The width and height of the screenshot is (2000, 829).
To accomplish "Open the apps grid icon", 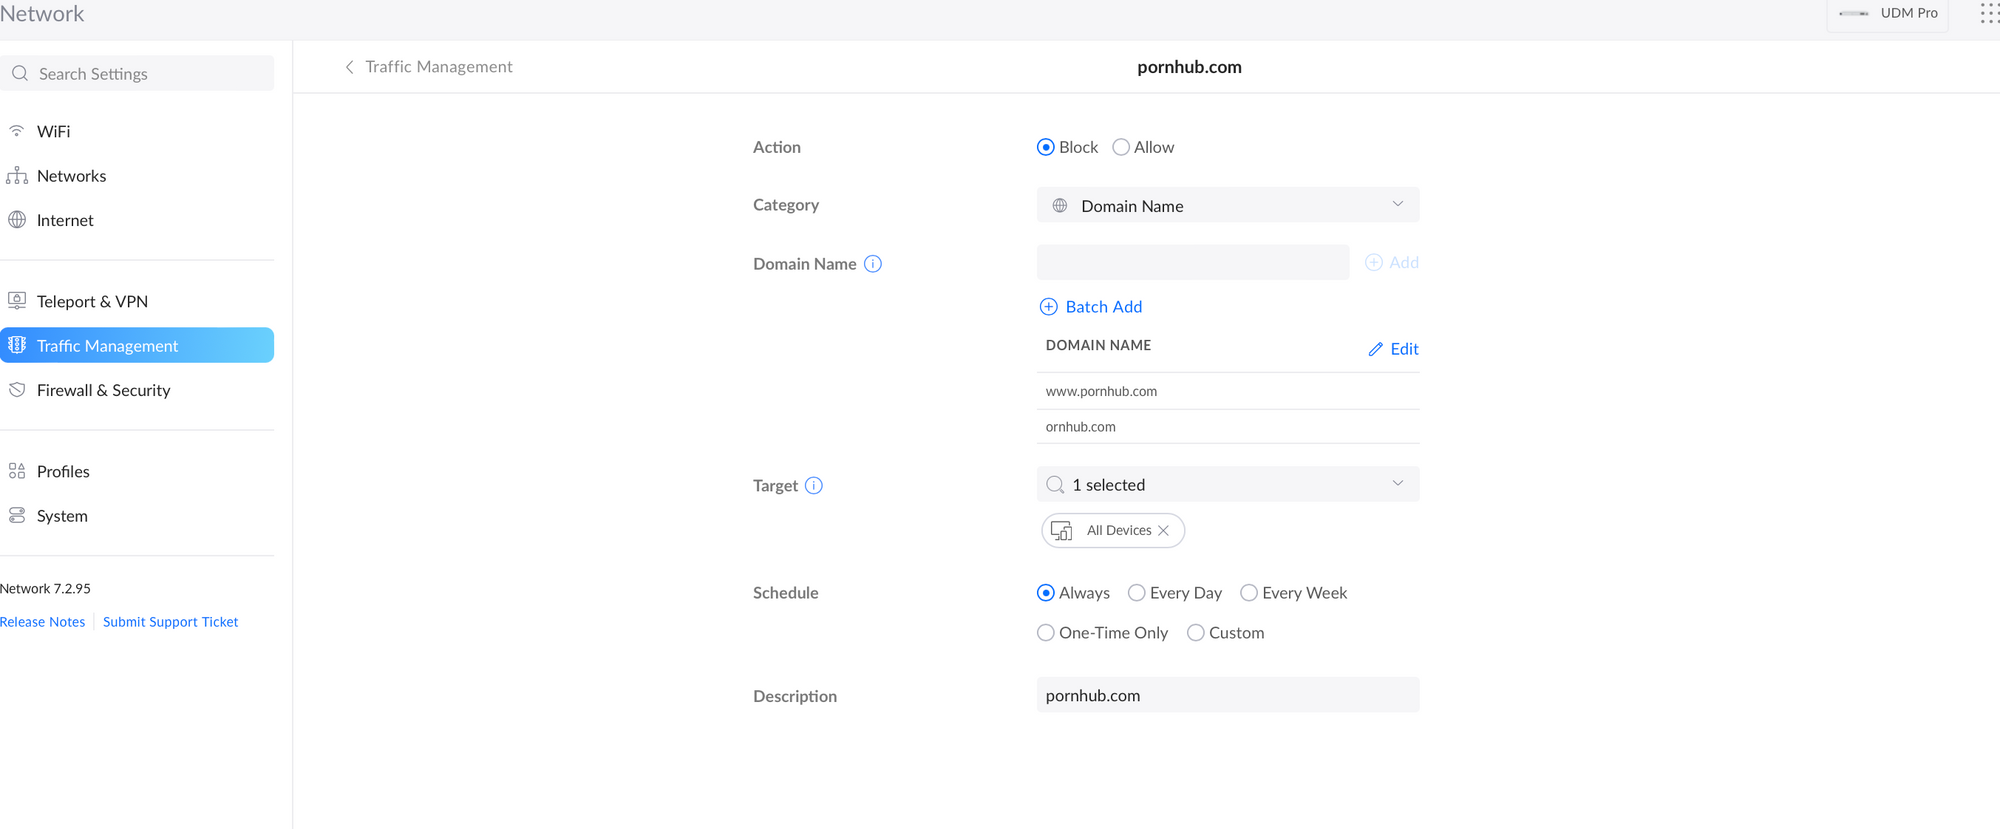I will pos(1988,13).
